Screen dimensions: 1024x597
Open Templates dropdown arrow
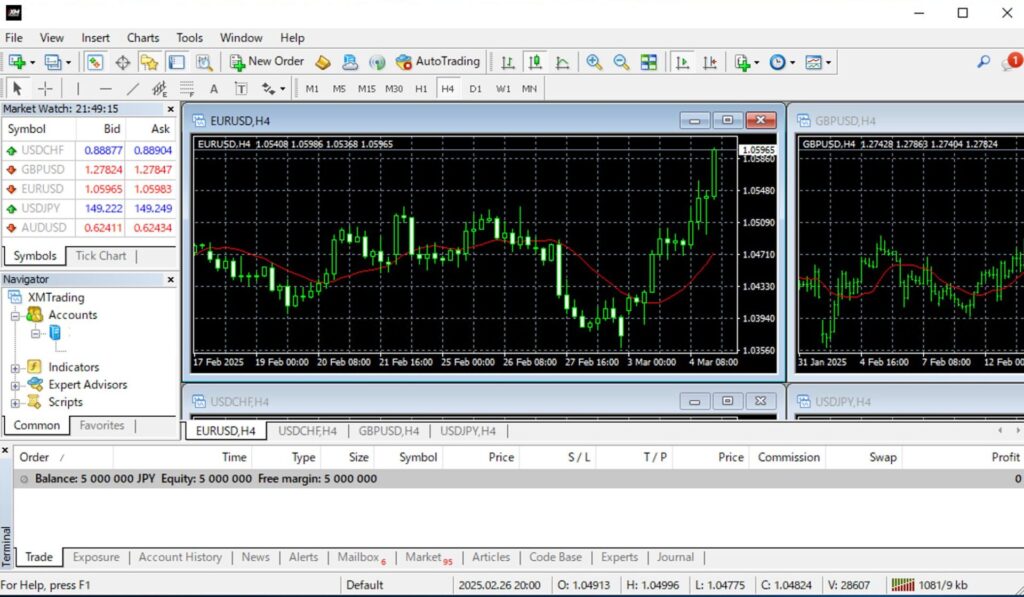point(828,63)
